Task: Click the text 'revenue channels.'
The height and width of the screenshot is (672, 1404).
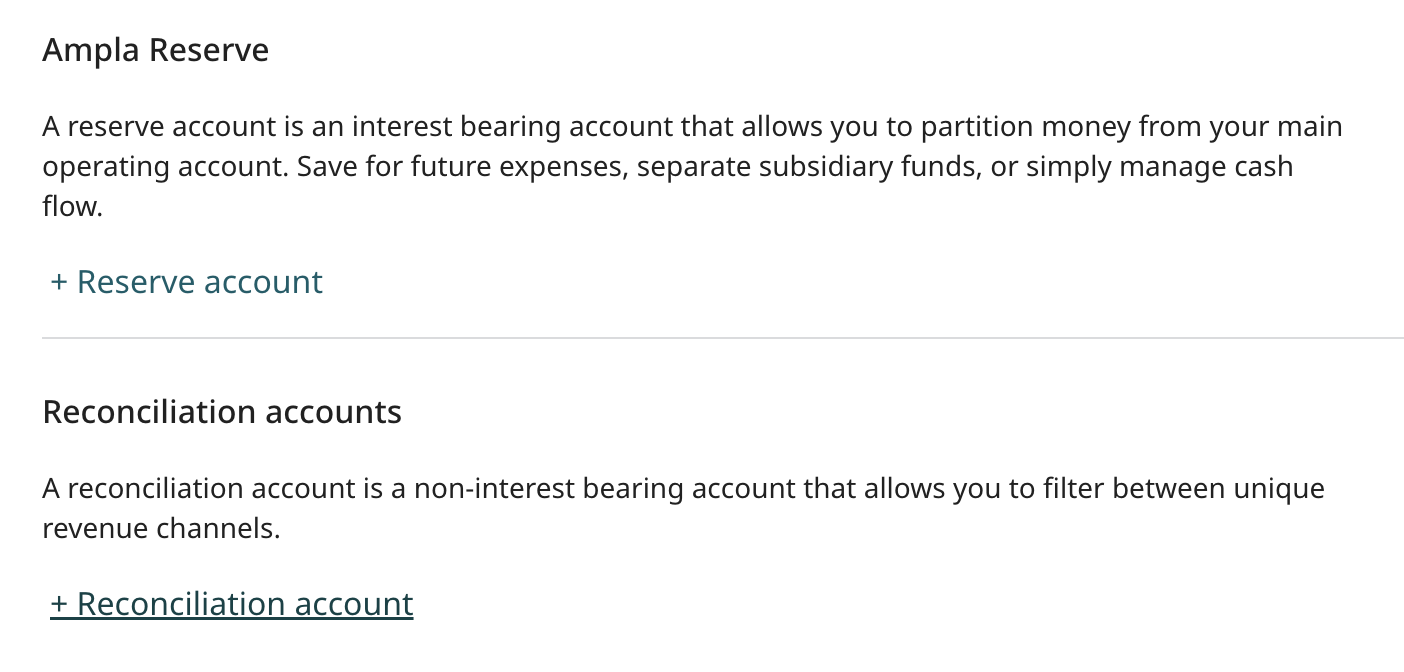Action: 162,529
